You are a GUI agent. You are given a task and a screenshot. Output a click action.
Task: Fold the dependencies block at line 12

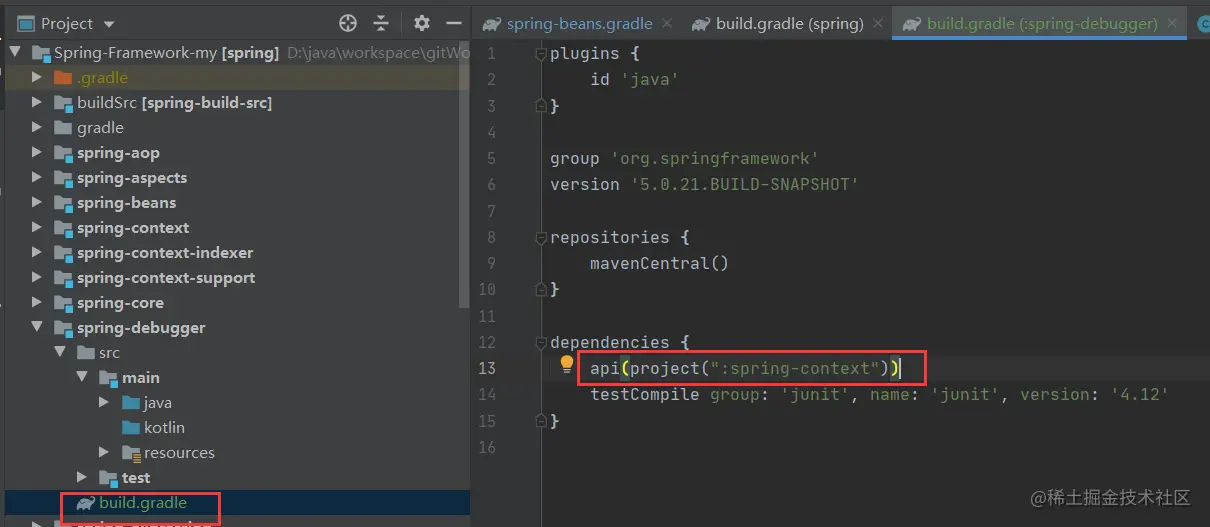tap(541, 342)
